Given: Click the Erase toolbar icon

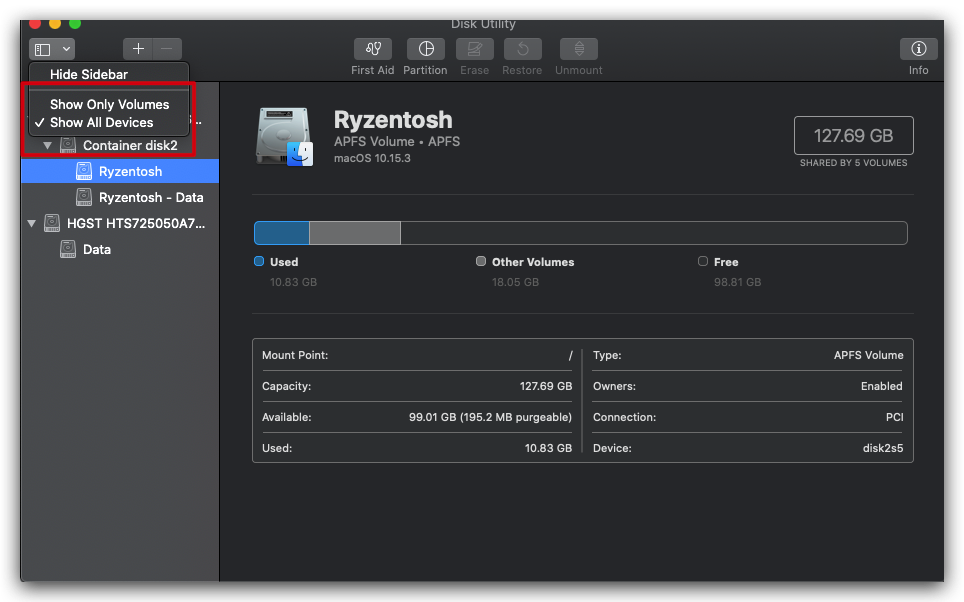Looking at the screenshot, I should [475, 49].
